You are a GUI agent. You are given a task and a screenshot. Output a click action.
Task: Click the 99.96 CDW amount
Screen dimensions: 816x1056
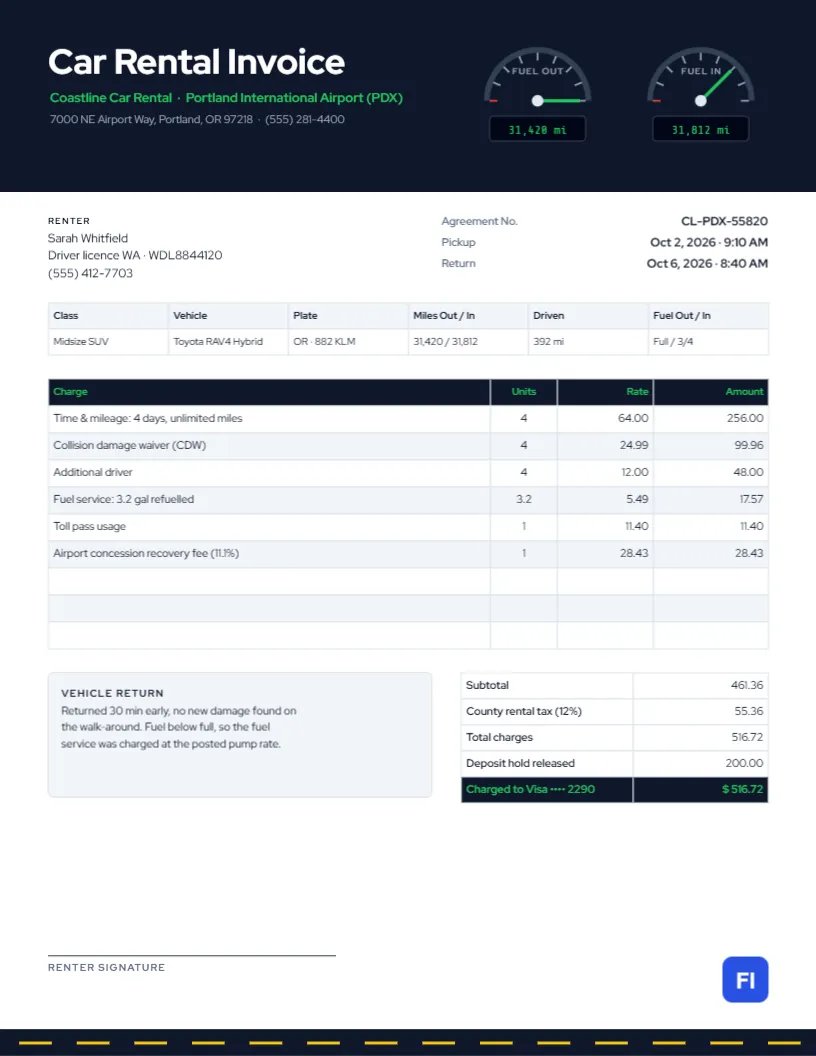tap(749, 445)
